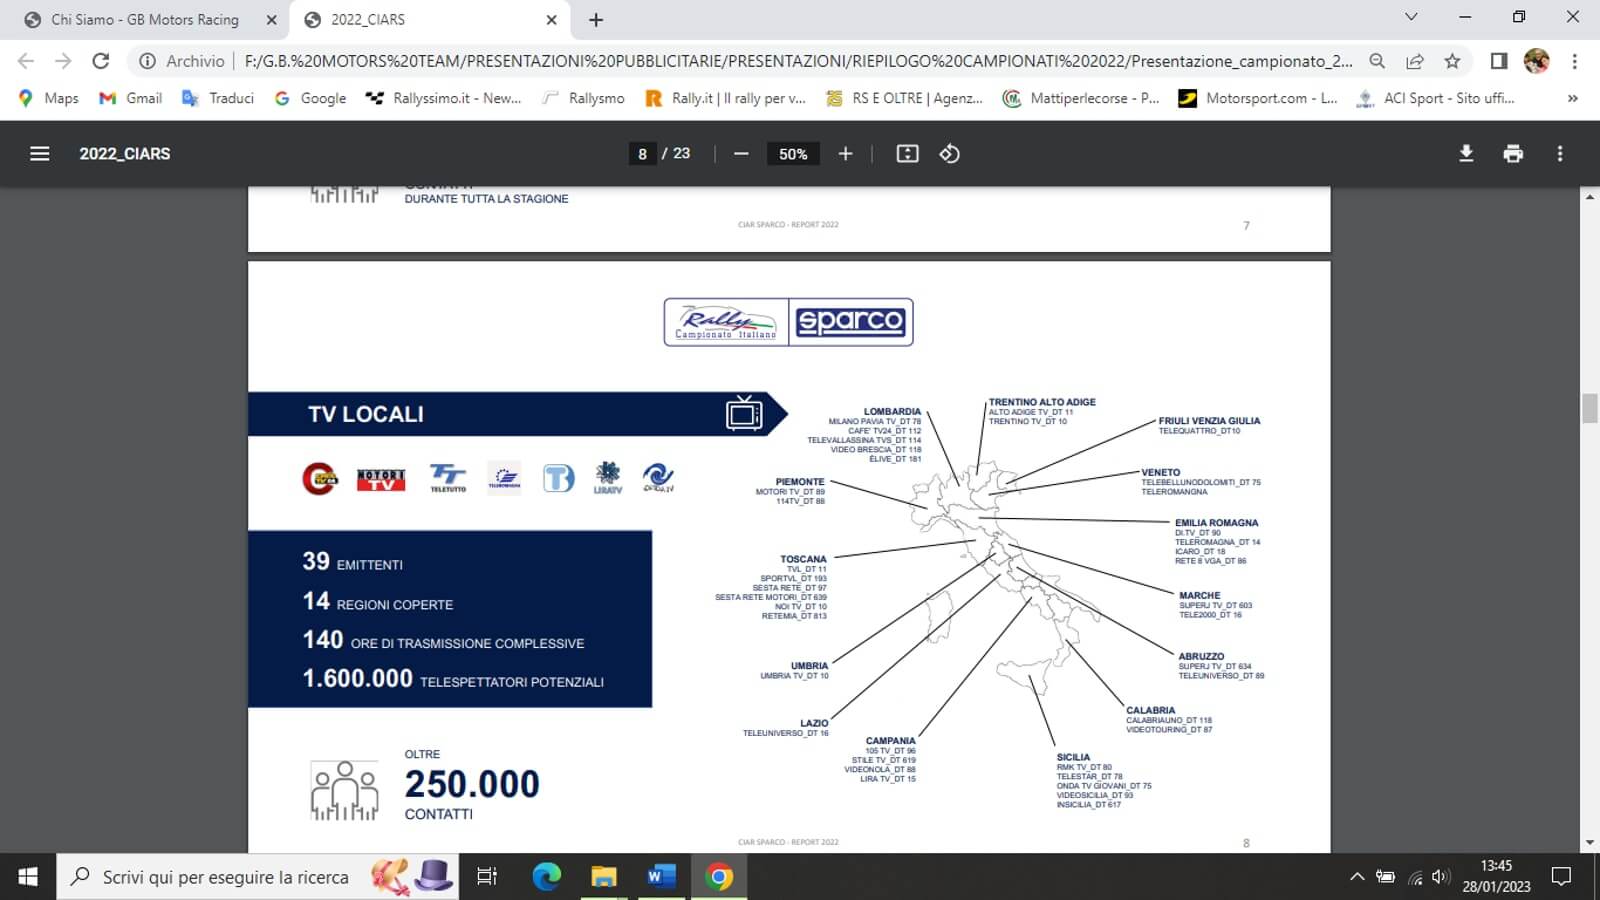Click the file address bar URL

(798, 61)
